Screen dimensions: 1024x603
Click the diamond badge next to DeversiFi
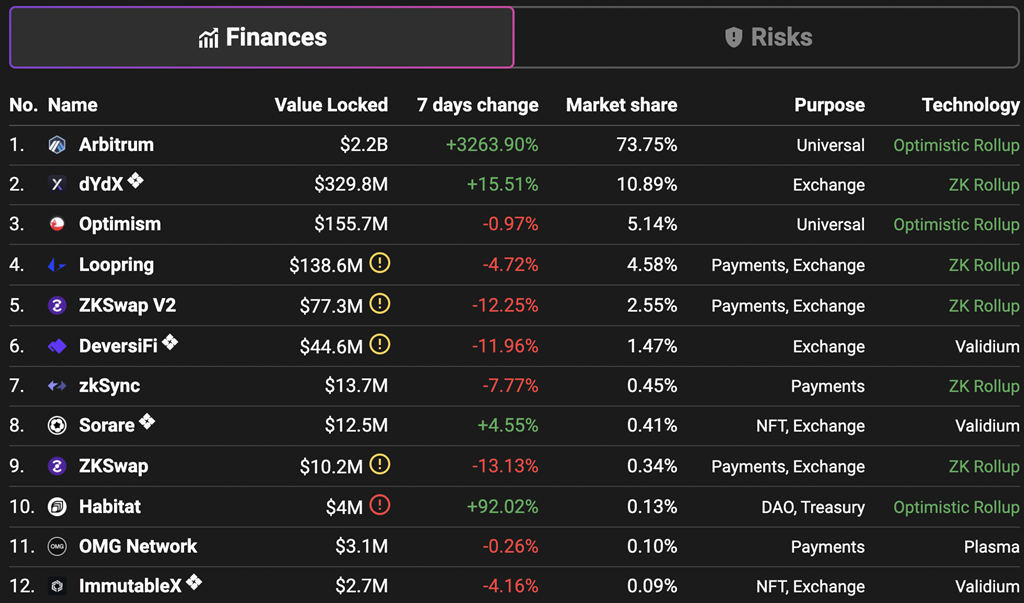coord(170,342)
